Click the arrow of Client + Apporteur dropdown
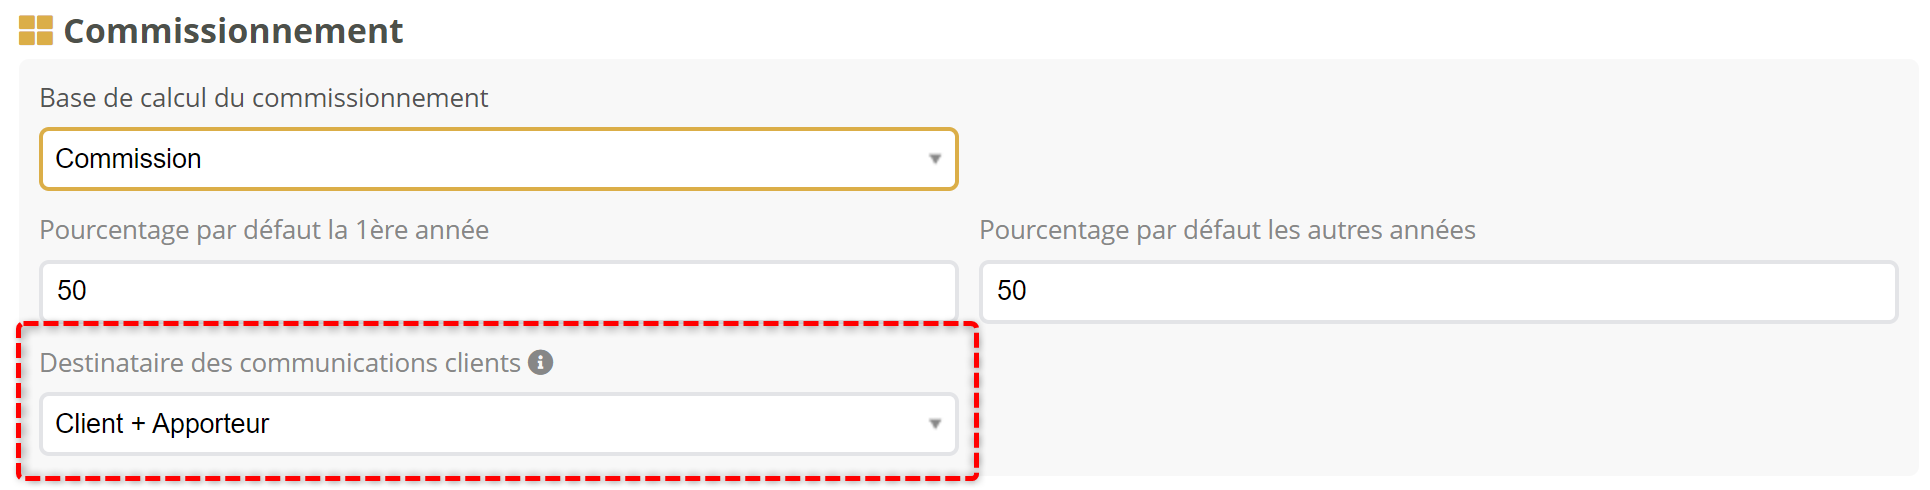1930x490 pixels. [935, 424]
